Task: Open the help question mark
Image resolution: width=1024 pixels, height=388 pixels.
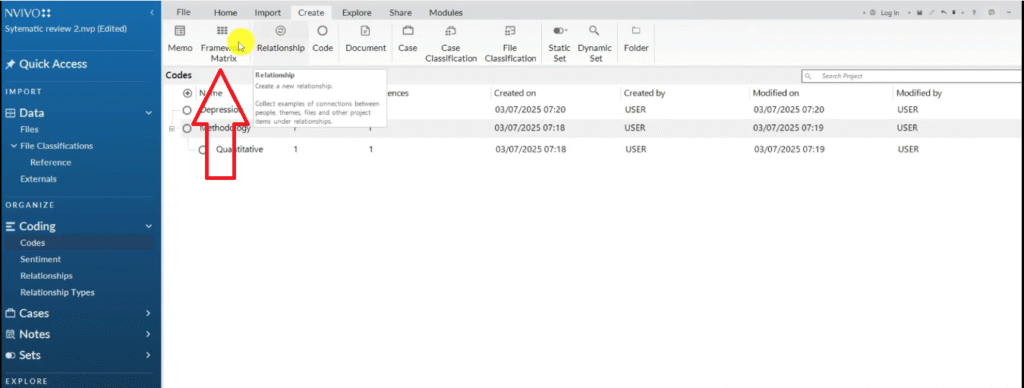Action: coord(974,12)
